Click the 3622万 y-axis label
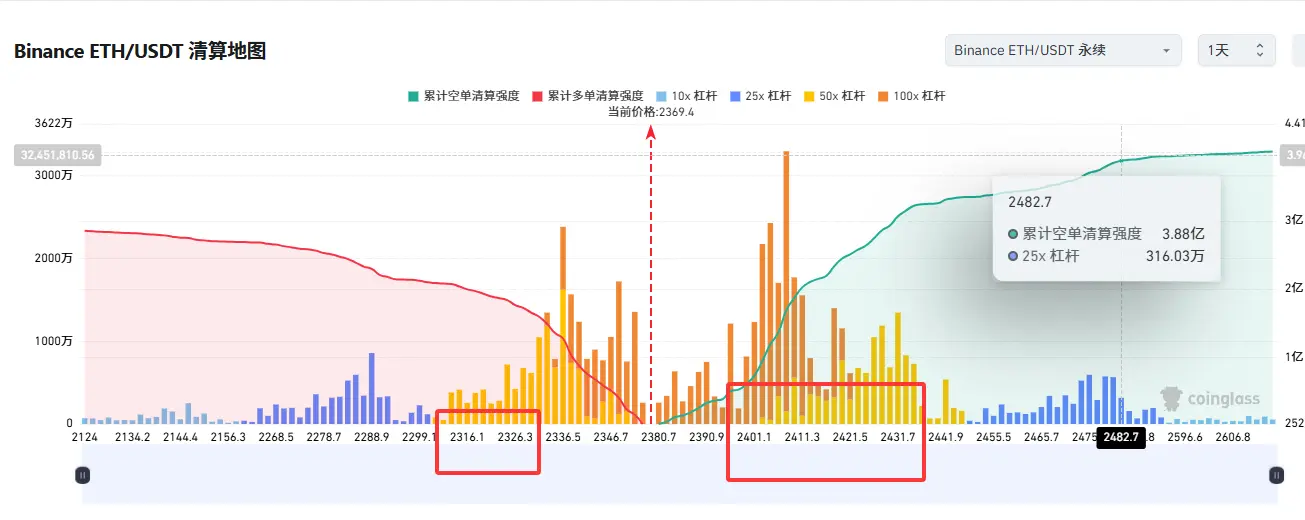The image size is (1305, 520). click(52, 123)
